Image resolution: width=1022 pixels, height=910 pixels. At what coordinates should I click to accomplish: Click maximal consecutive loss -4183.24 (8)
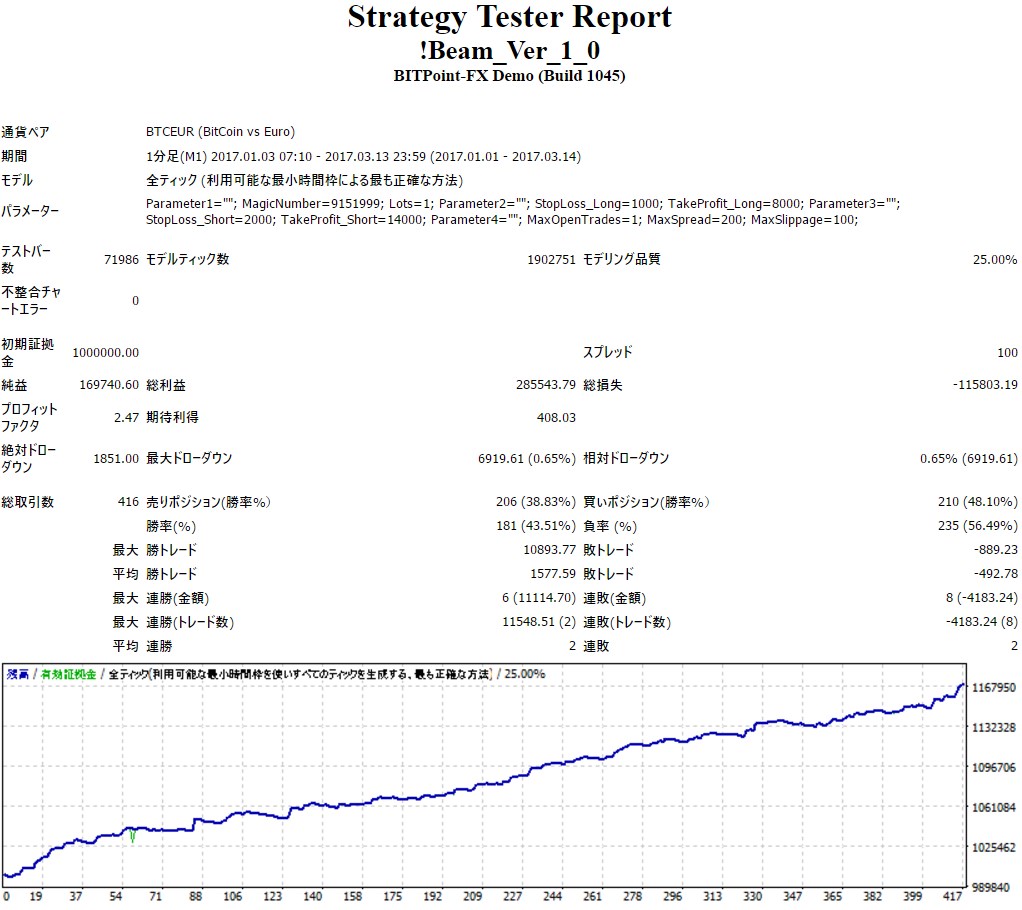point(982,622)
